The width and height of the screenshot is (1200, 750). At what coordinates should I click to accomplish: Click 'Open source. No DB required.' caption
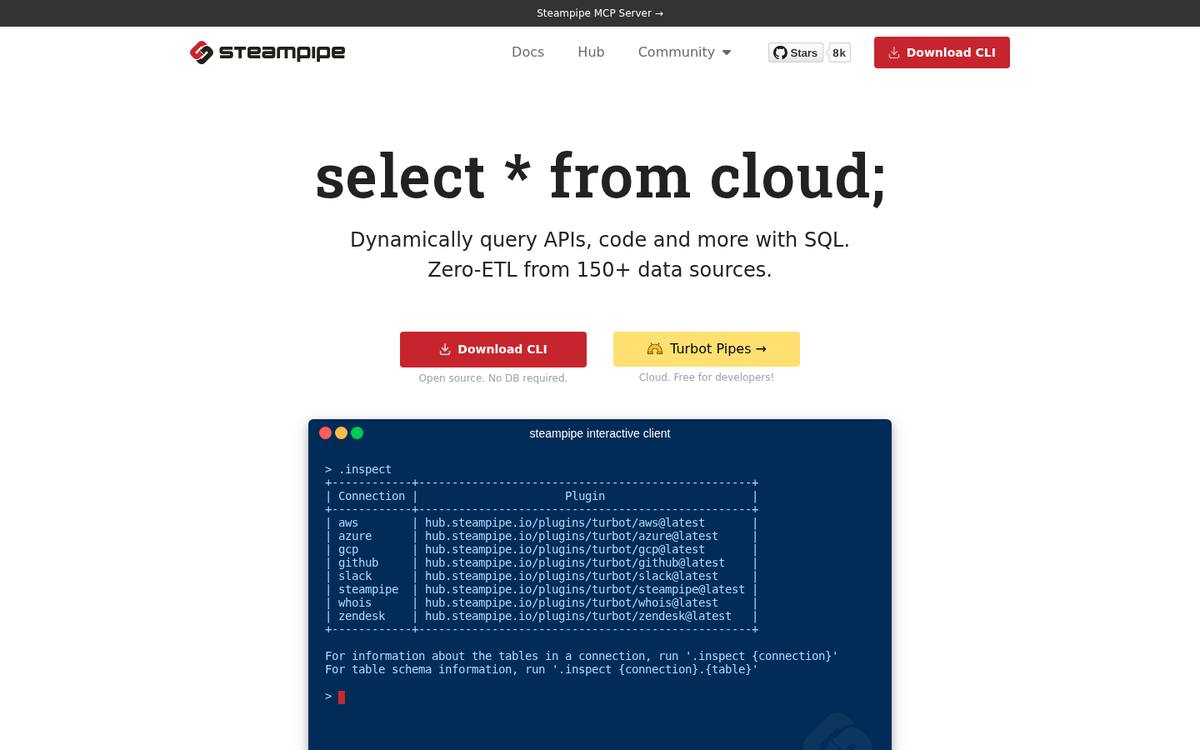[x=493, y=378]
